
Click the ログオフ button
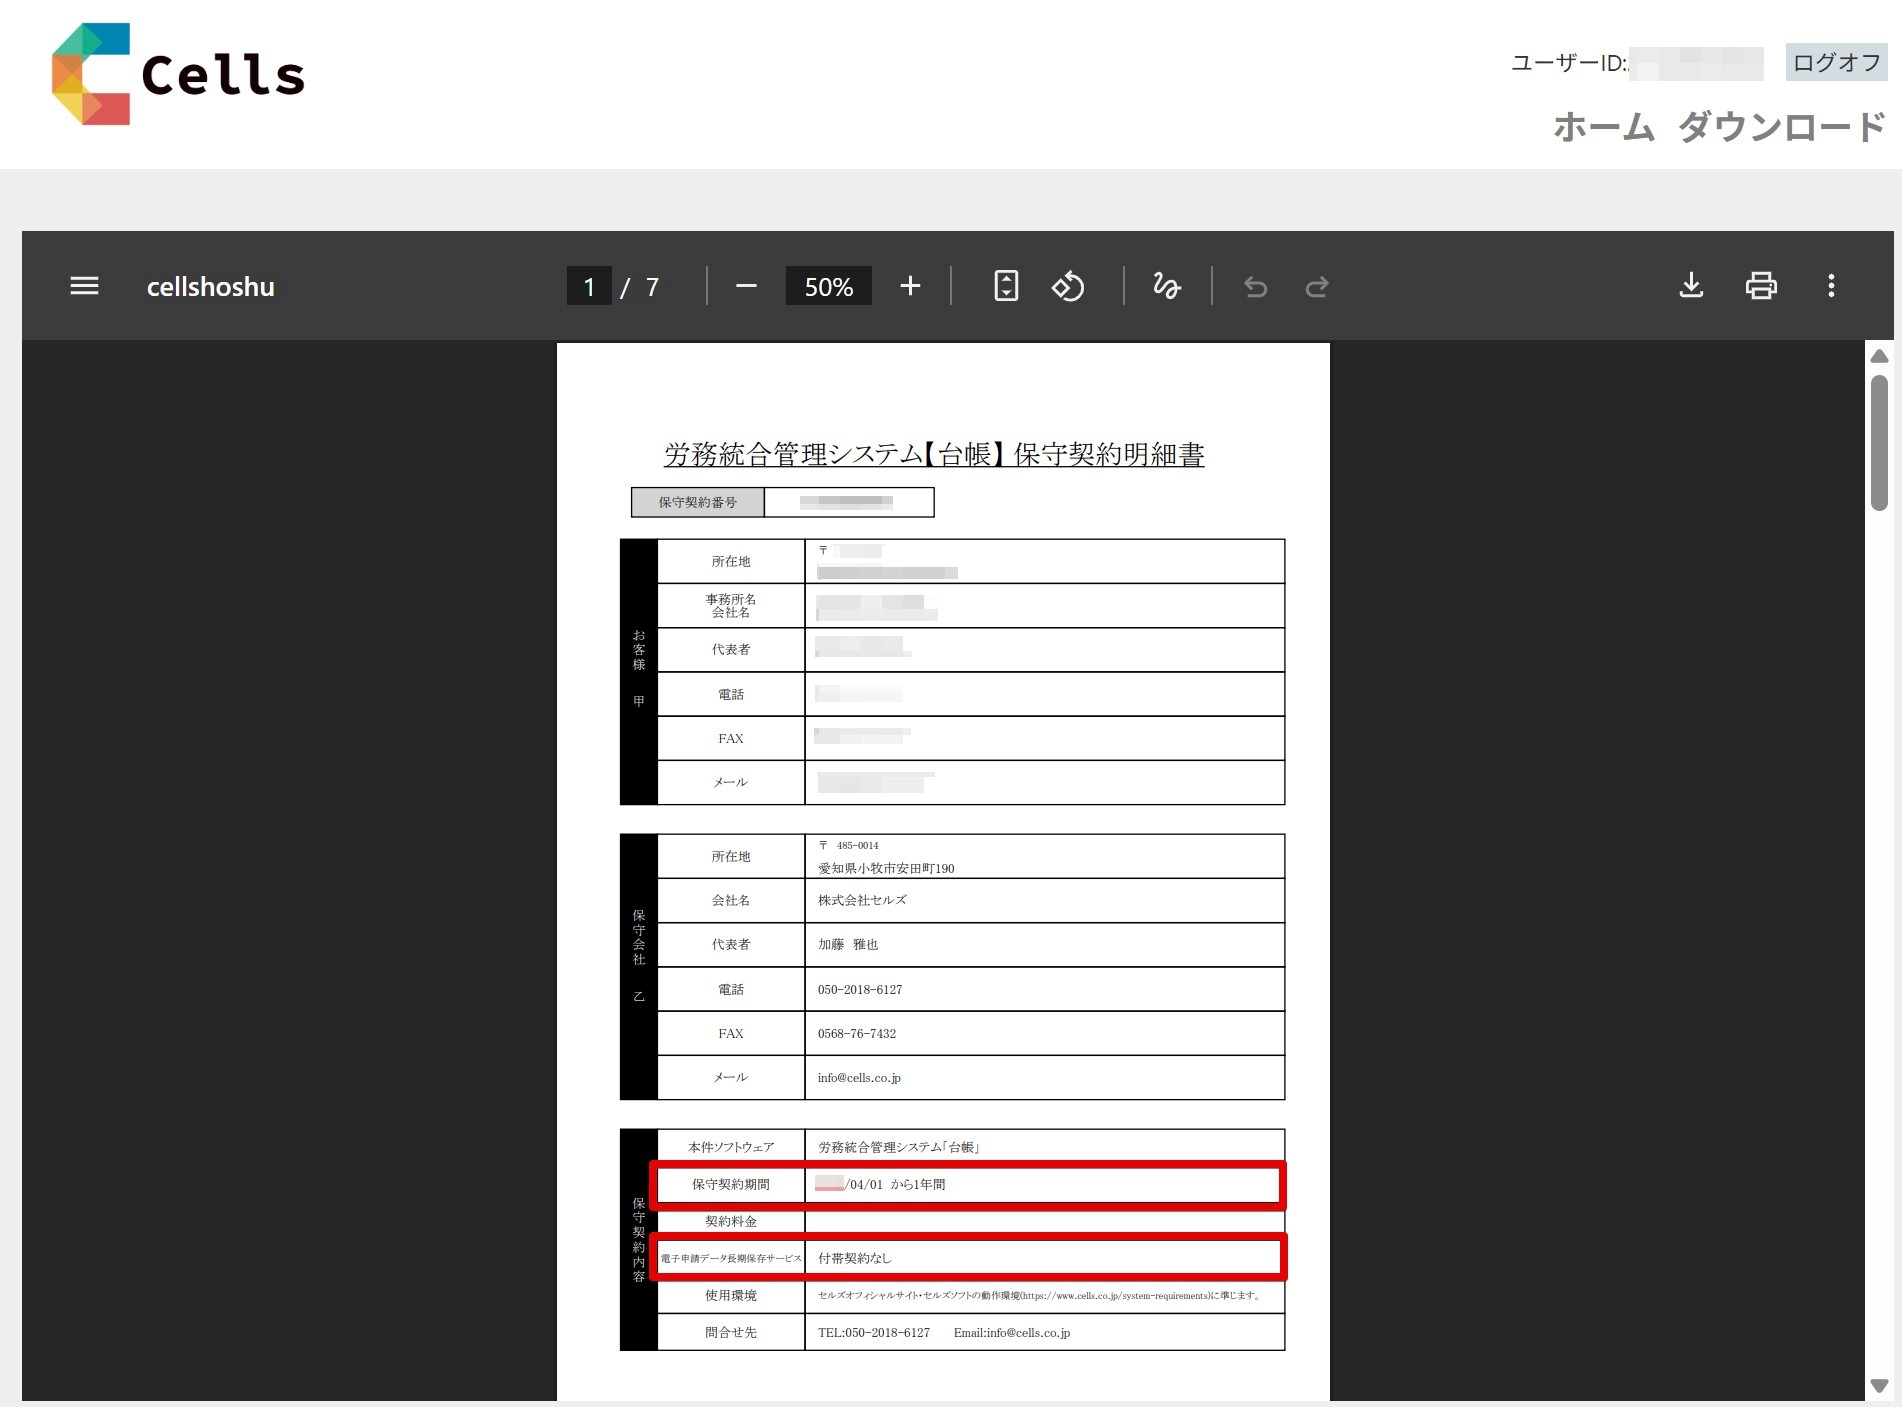pyautogui.click(x=1836, y=62)
